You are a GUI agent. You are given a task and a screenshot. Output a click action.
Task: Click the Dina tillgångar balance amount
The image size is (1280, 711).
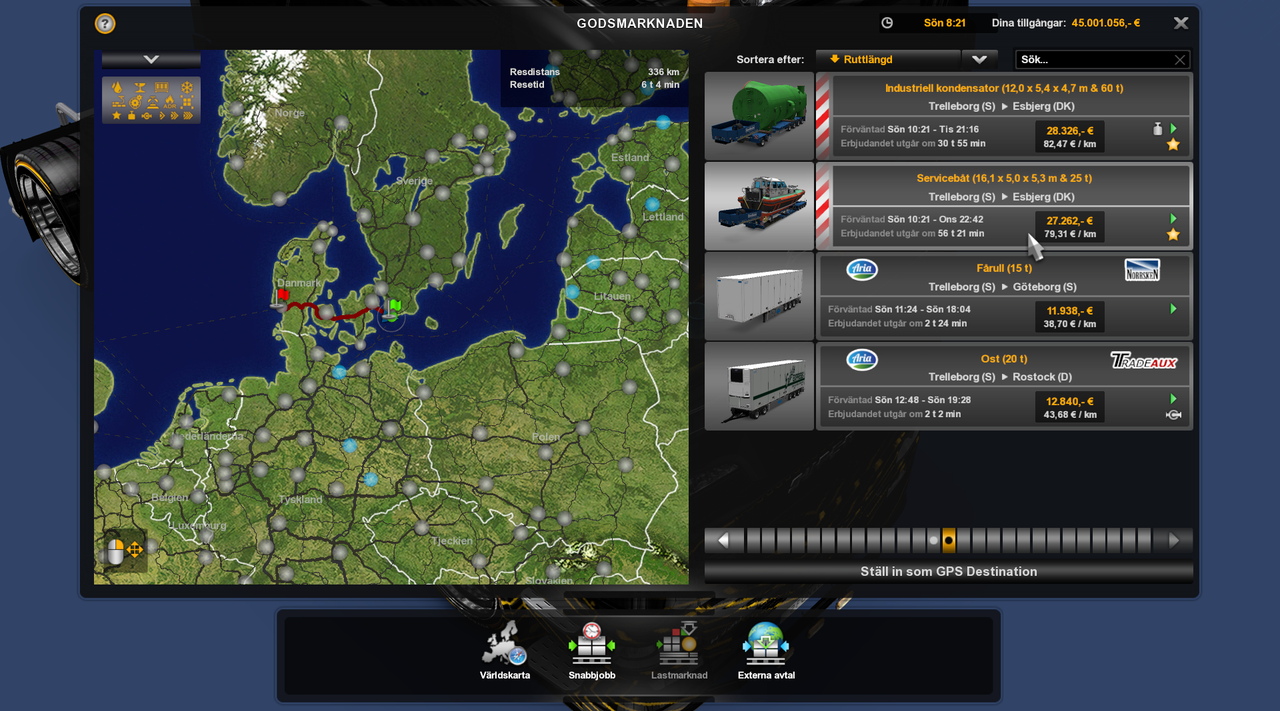[x=1106, y=23]
